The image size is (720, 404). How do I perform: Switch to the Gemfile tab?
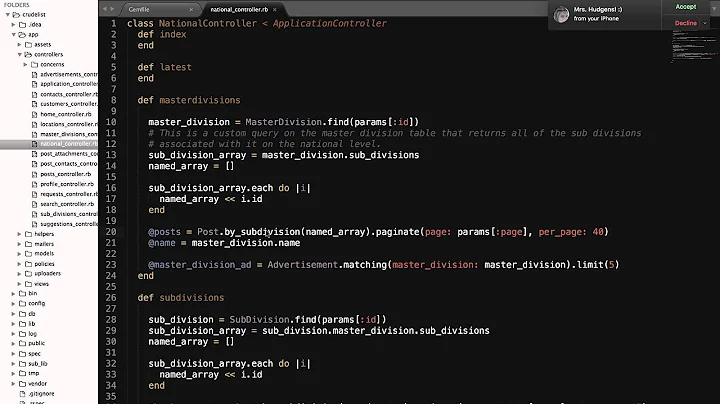click(x=139, y=9)
